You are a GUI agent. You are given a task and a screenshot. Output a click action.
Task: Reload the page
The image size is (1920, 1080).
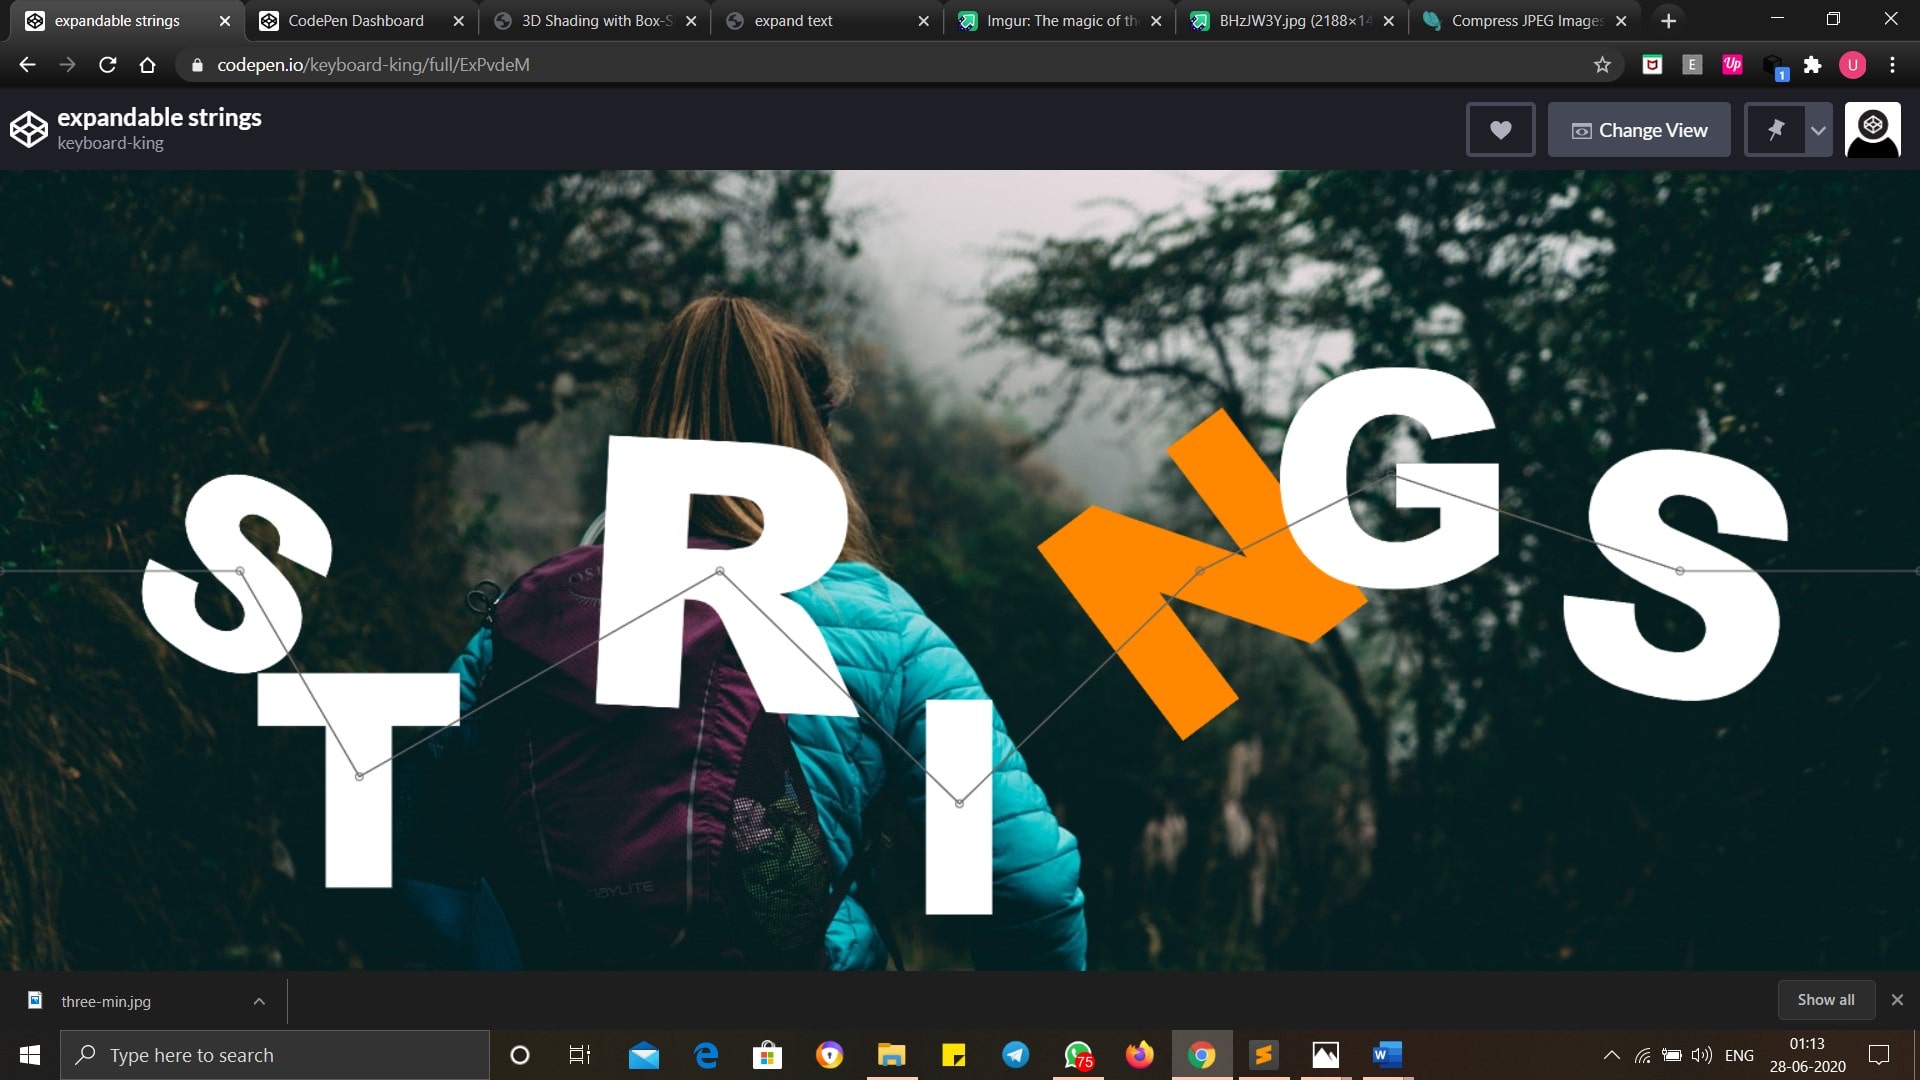(108, 65)
